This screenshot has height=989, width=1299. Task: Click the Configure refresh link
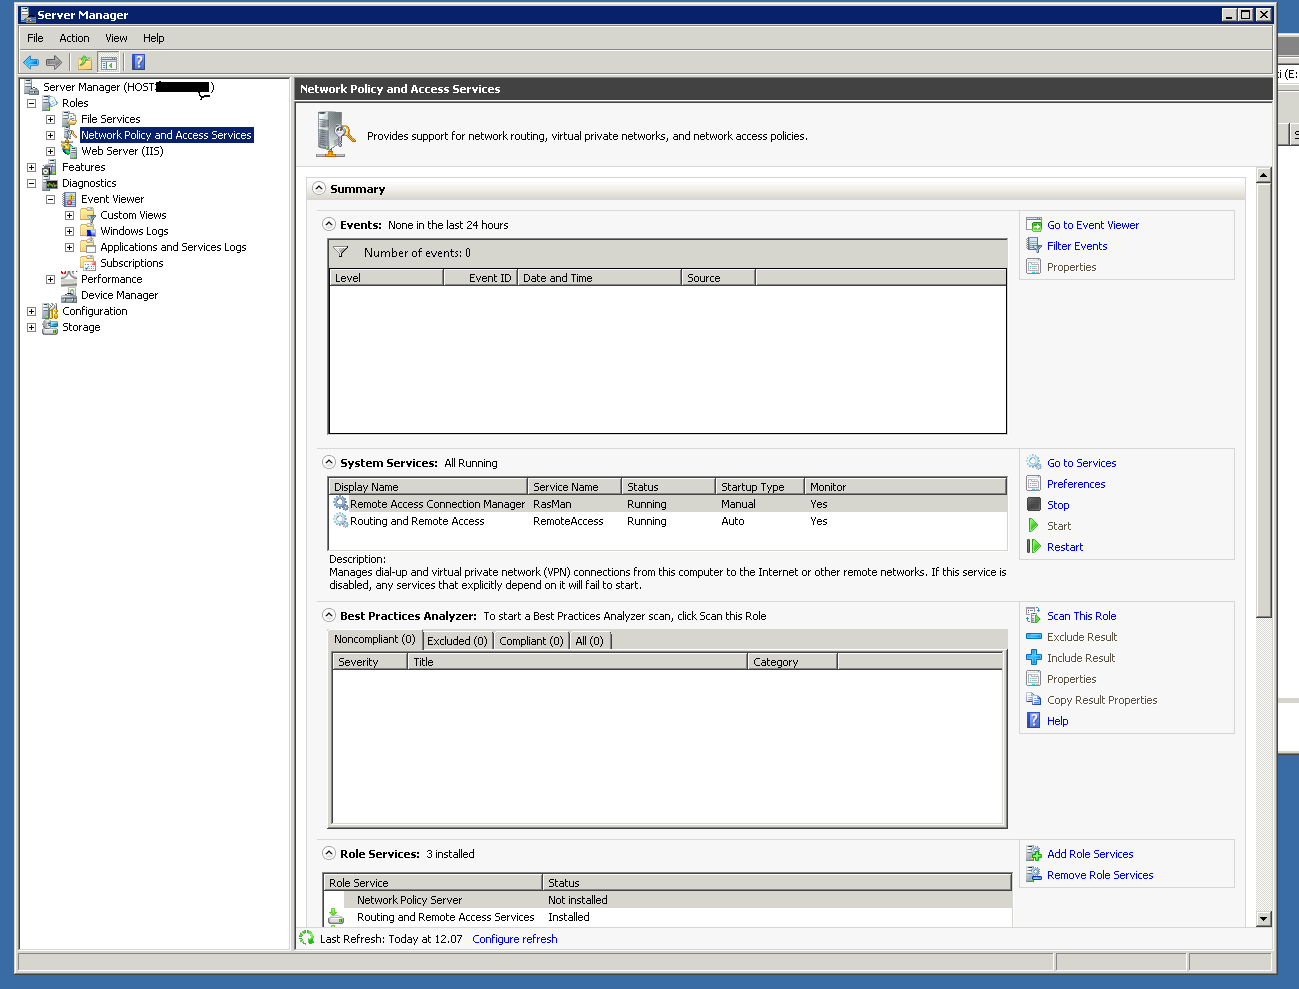(515, 939)
